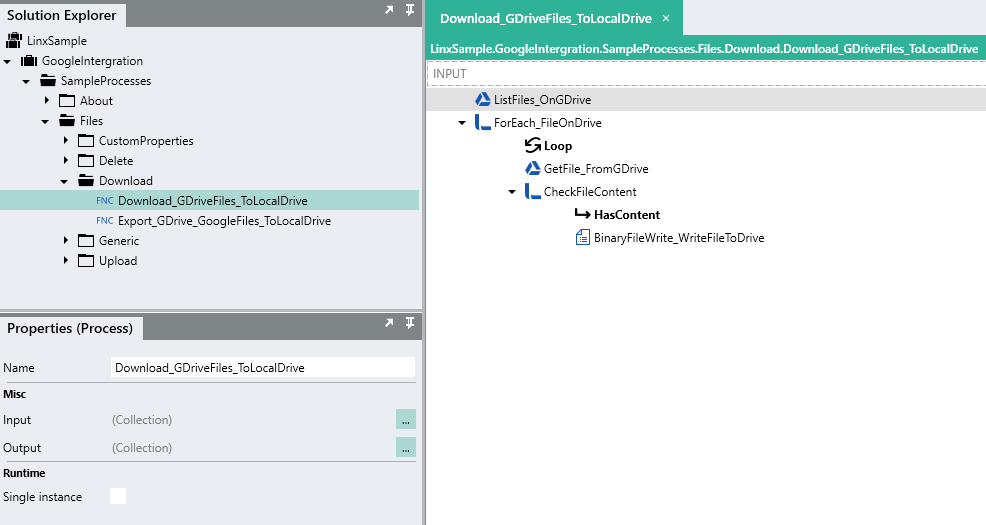Click the SampleProcesses open folder icon
The image size is (986, 525).
pos(48,80)
